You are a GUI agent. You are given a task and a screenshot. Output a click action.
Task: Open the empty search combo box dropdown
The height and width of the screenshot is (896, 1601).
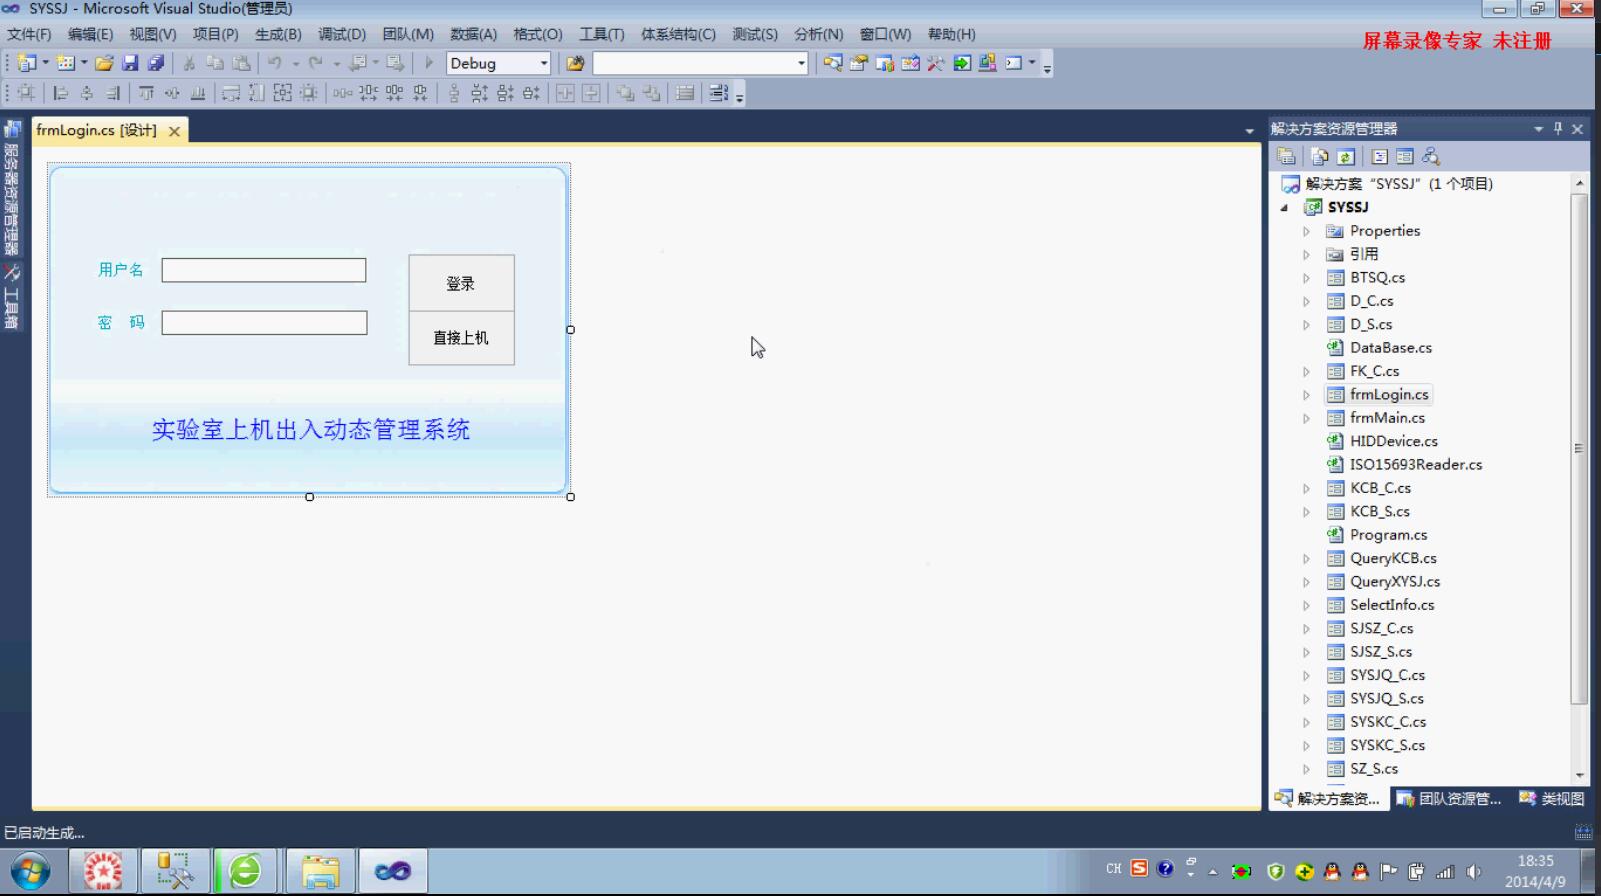tap(801, 63)
